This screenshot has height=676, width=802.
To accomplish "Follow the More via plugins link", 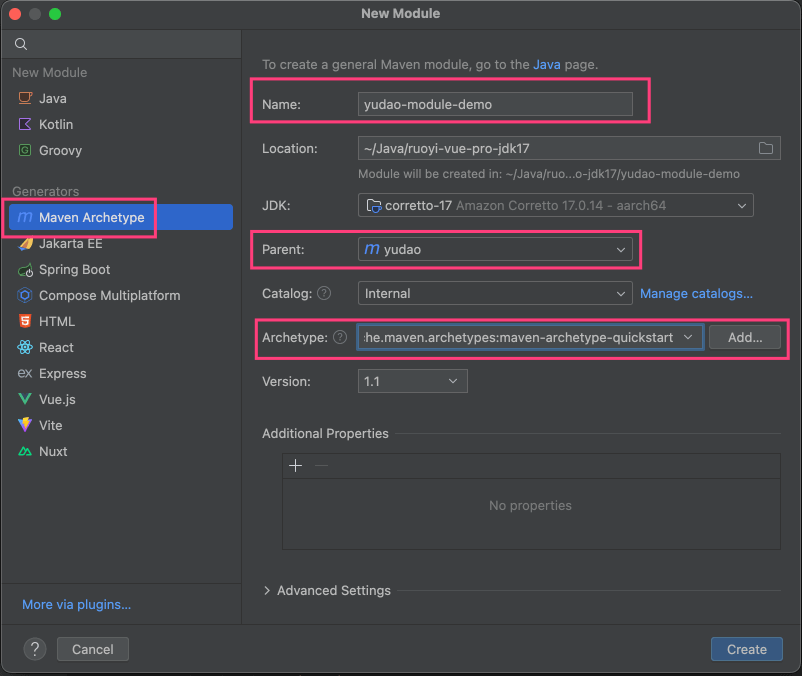I will [x=76, y=604].
